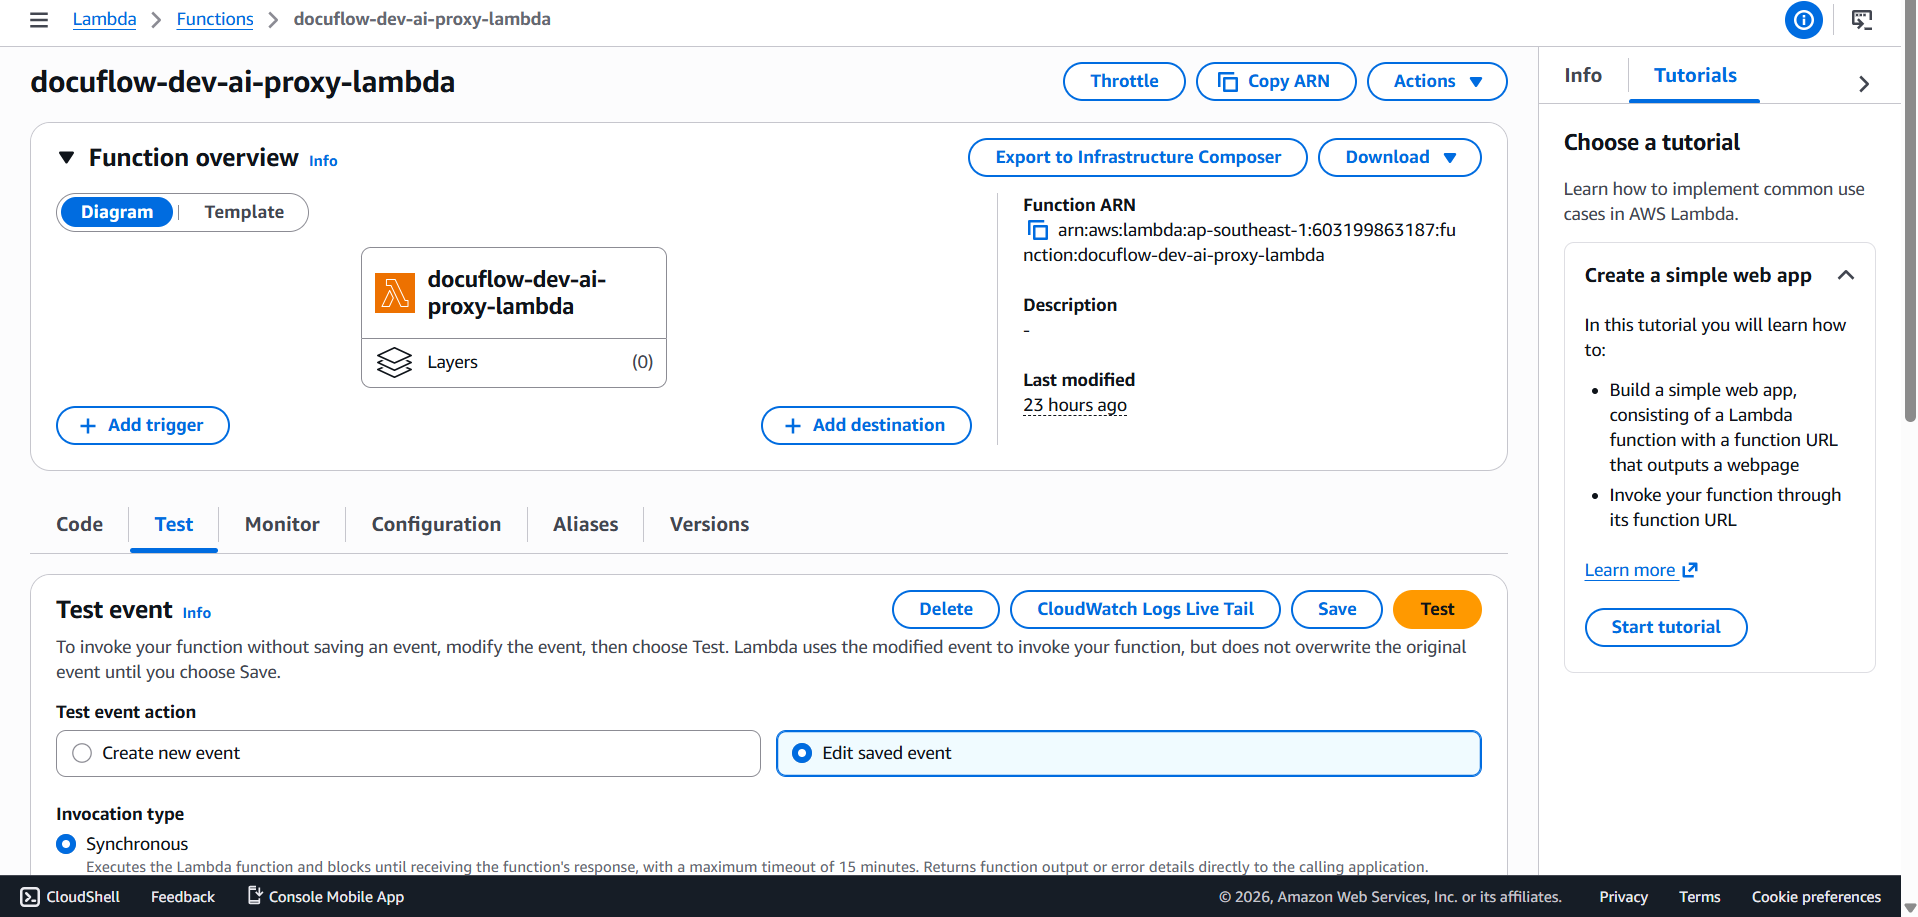
Task: Open Function overview Info link
Action: pyautogui.click(x=323, y=161)
